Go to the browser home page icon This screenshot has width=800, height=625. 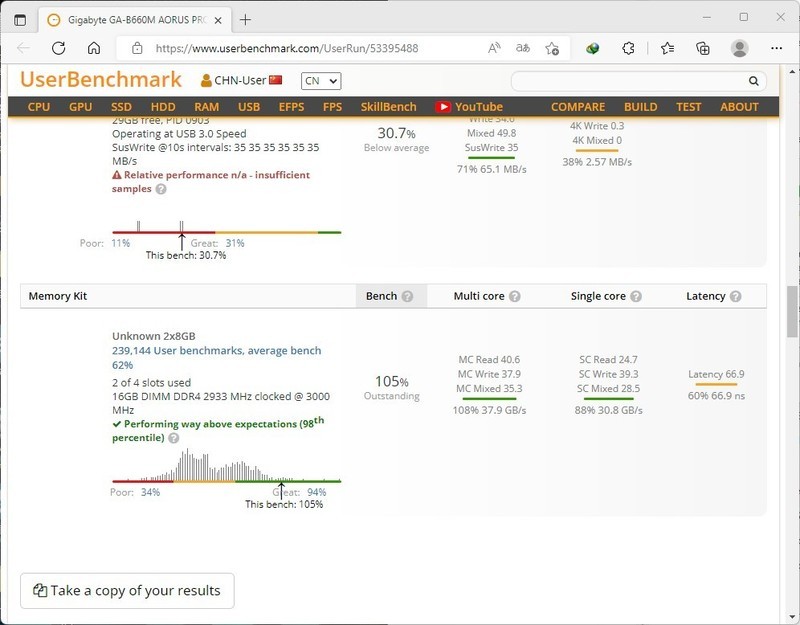pos(94,48)
